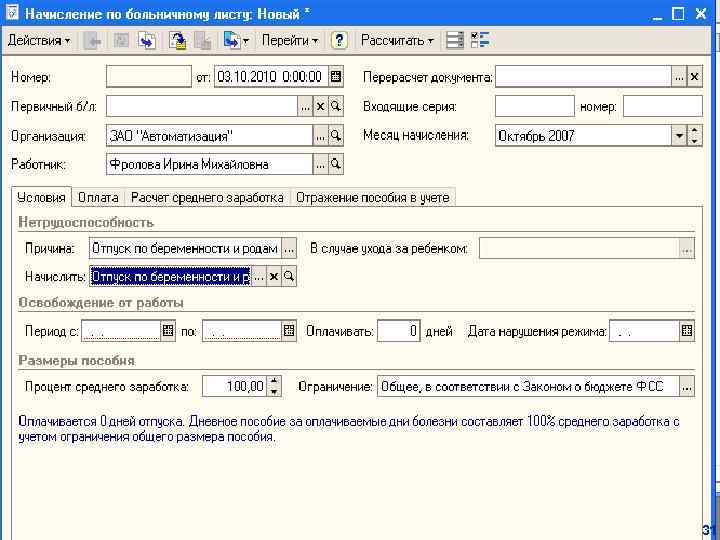
Task: Click the period по date input
Action: tap(242, 331)
